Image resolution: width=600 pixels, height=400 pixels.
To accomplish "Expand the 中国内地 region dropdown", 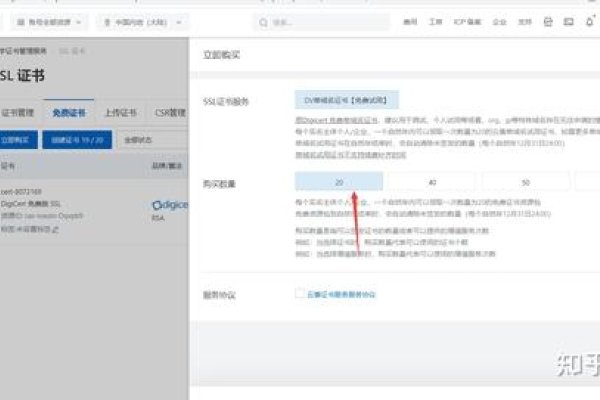I will click(x=142, y=22).
